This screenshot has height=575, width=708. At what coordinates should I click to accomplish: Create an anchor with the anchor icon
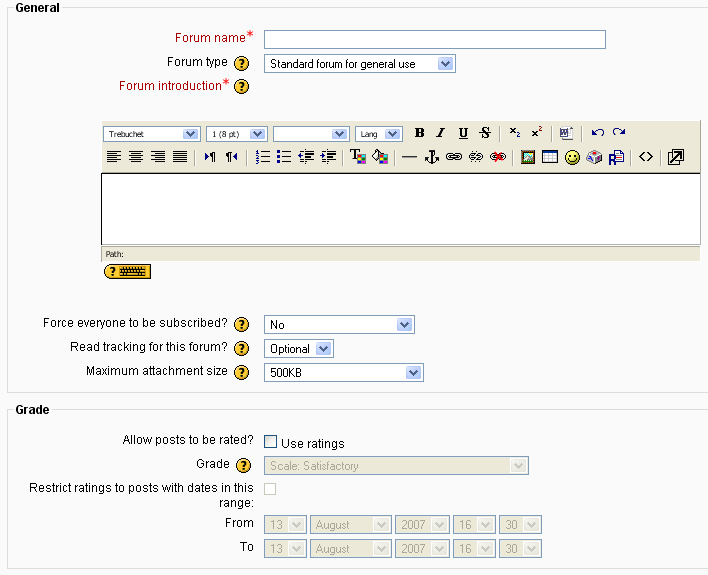coord(432,157)
